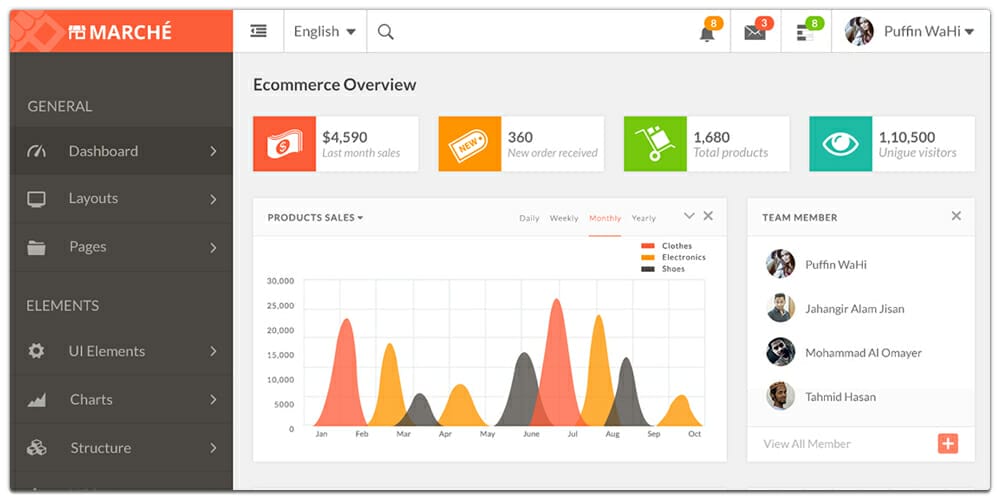Screen dimensions: 1000x500
Task: Click the NEW tag icon on orders card
Action: pyautogui.click(x=469, y=145)
